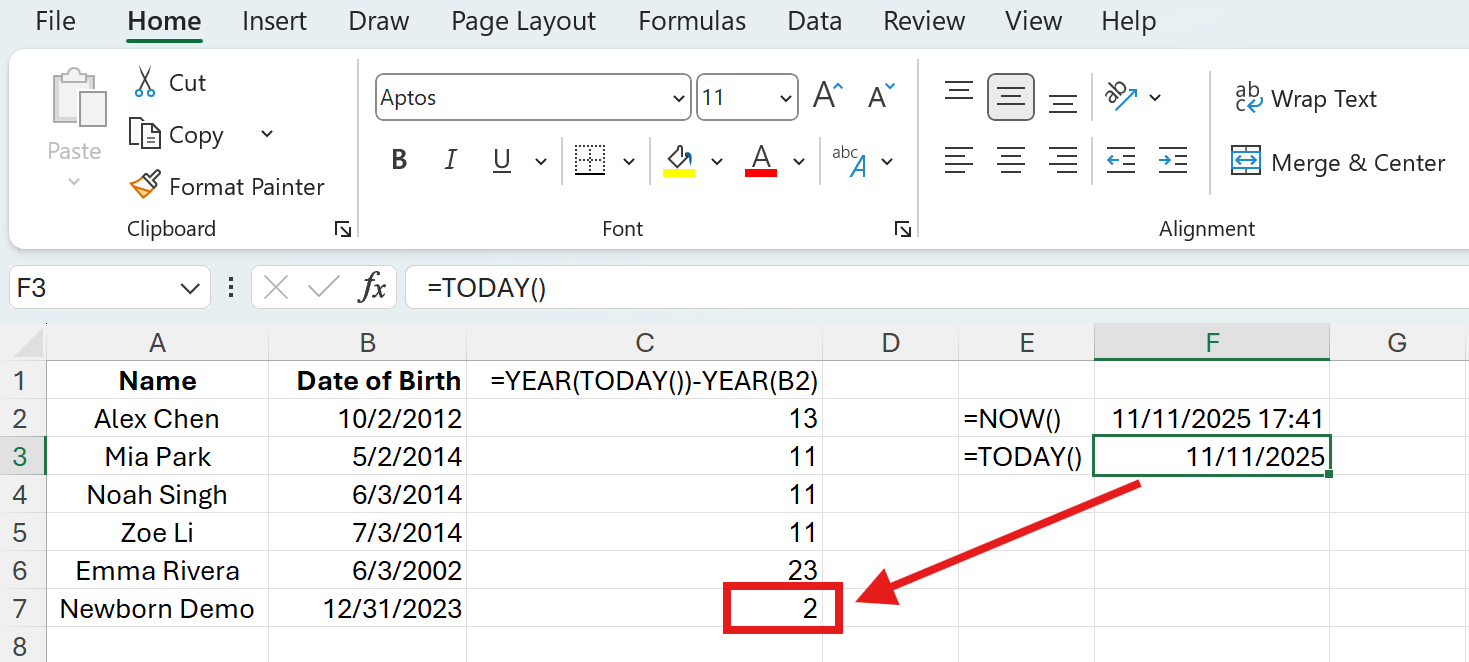Toggle Italic formatting
Image resolution: width=1469 pixels, height=662 pixels.
click(450, 160)
